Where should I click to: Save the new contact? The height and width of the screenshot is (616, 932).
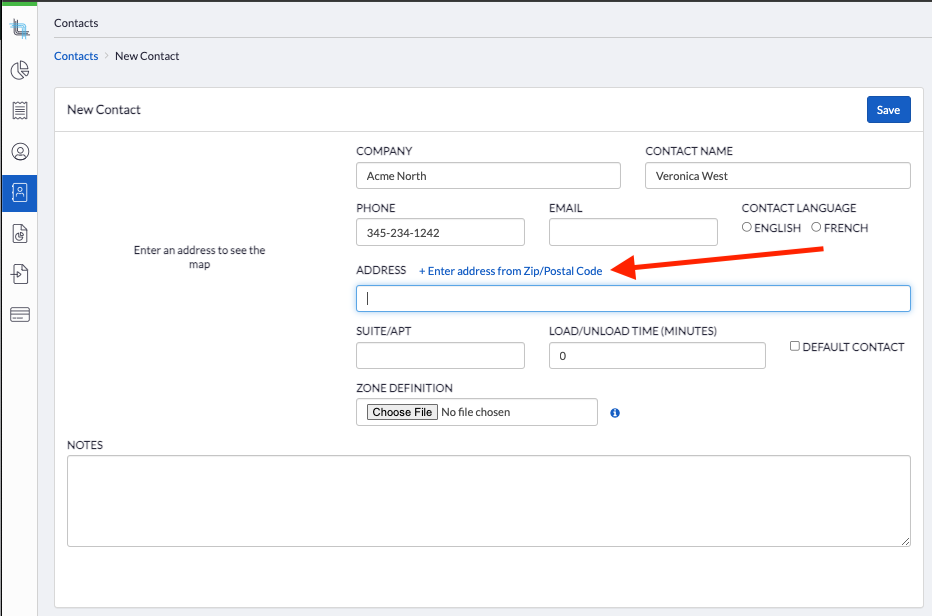click(x=889, y=109)
